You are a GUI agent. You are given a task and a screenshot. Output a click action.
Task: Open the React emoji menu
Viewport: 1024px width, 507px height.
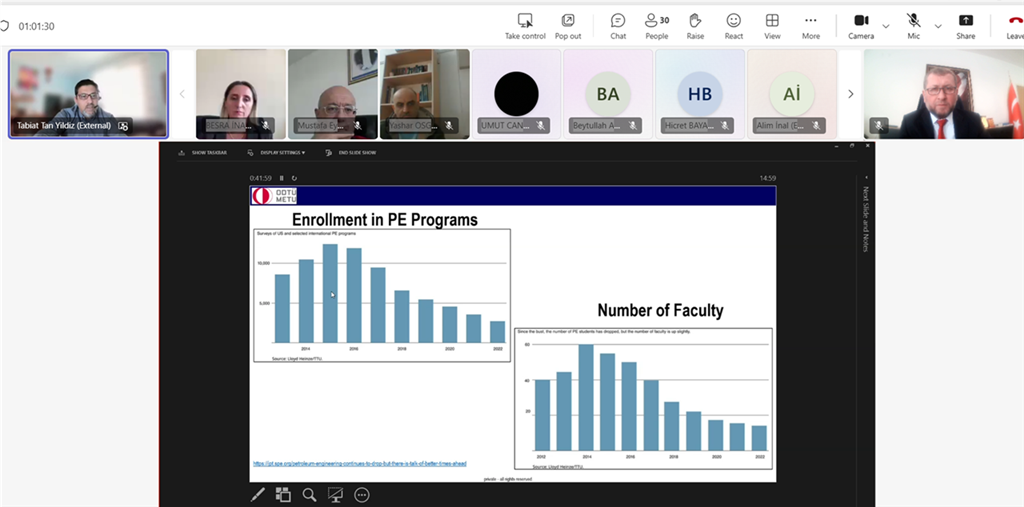pos(734,26)
